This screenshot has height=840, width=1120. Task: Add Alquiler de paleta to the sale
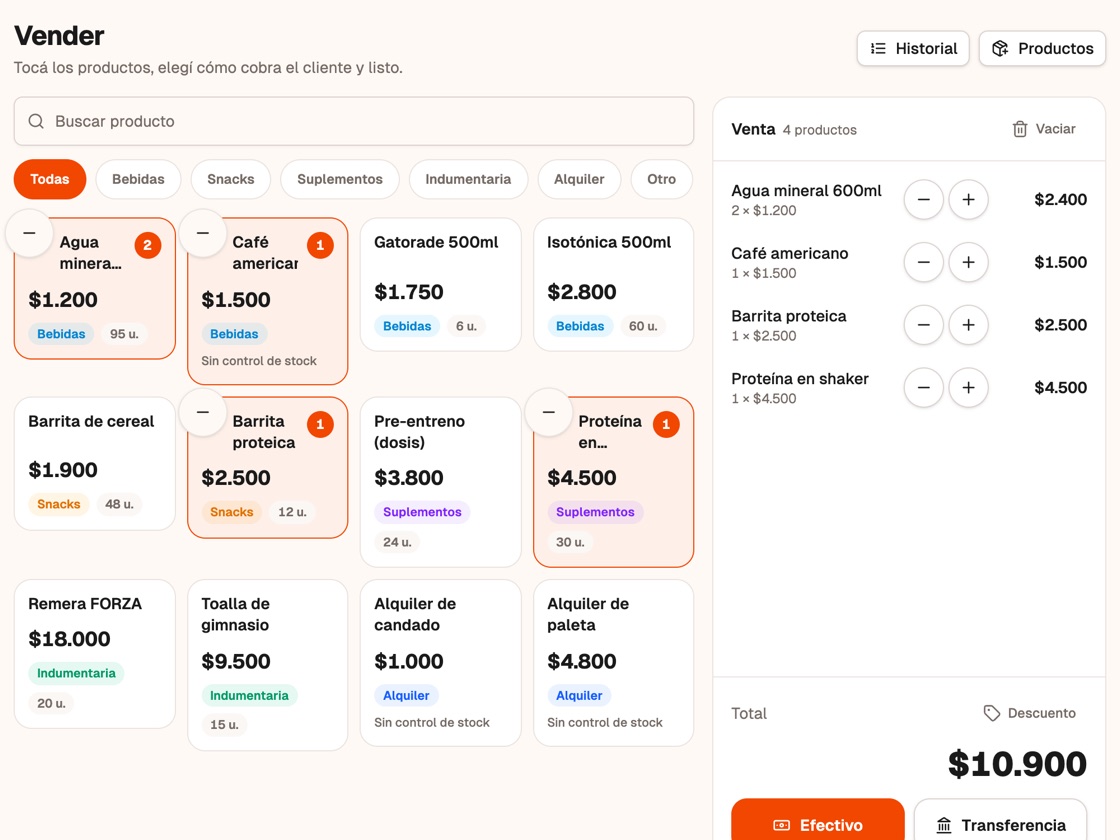click(614, 663)
